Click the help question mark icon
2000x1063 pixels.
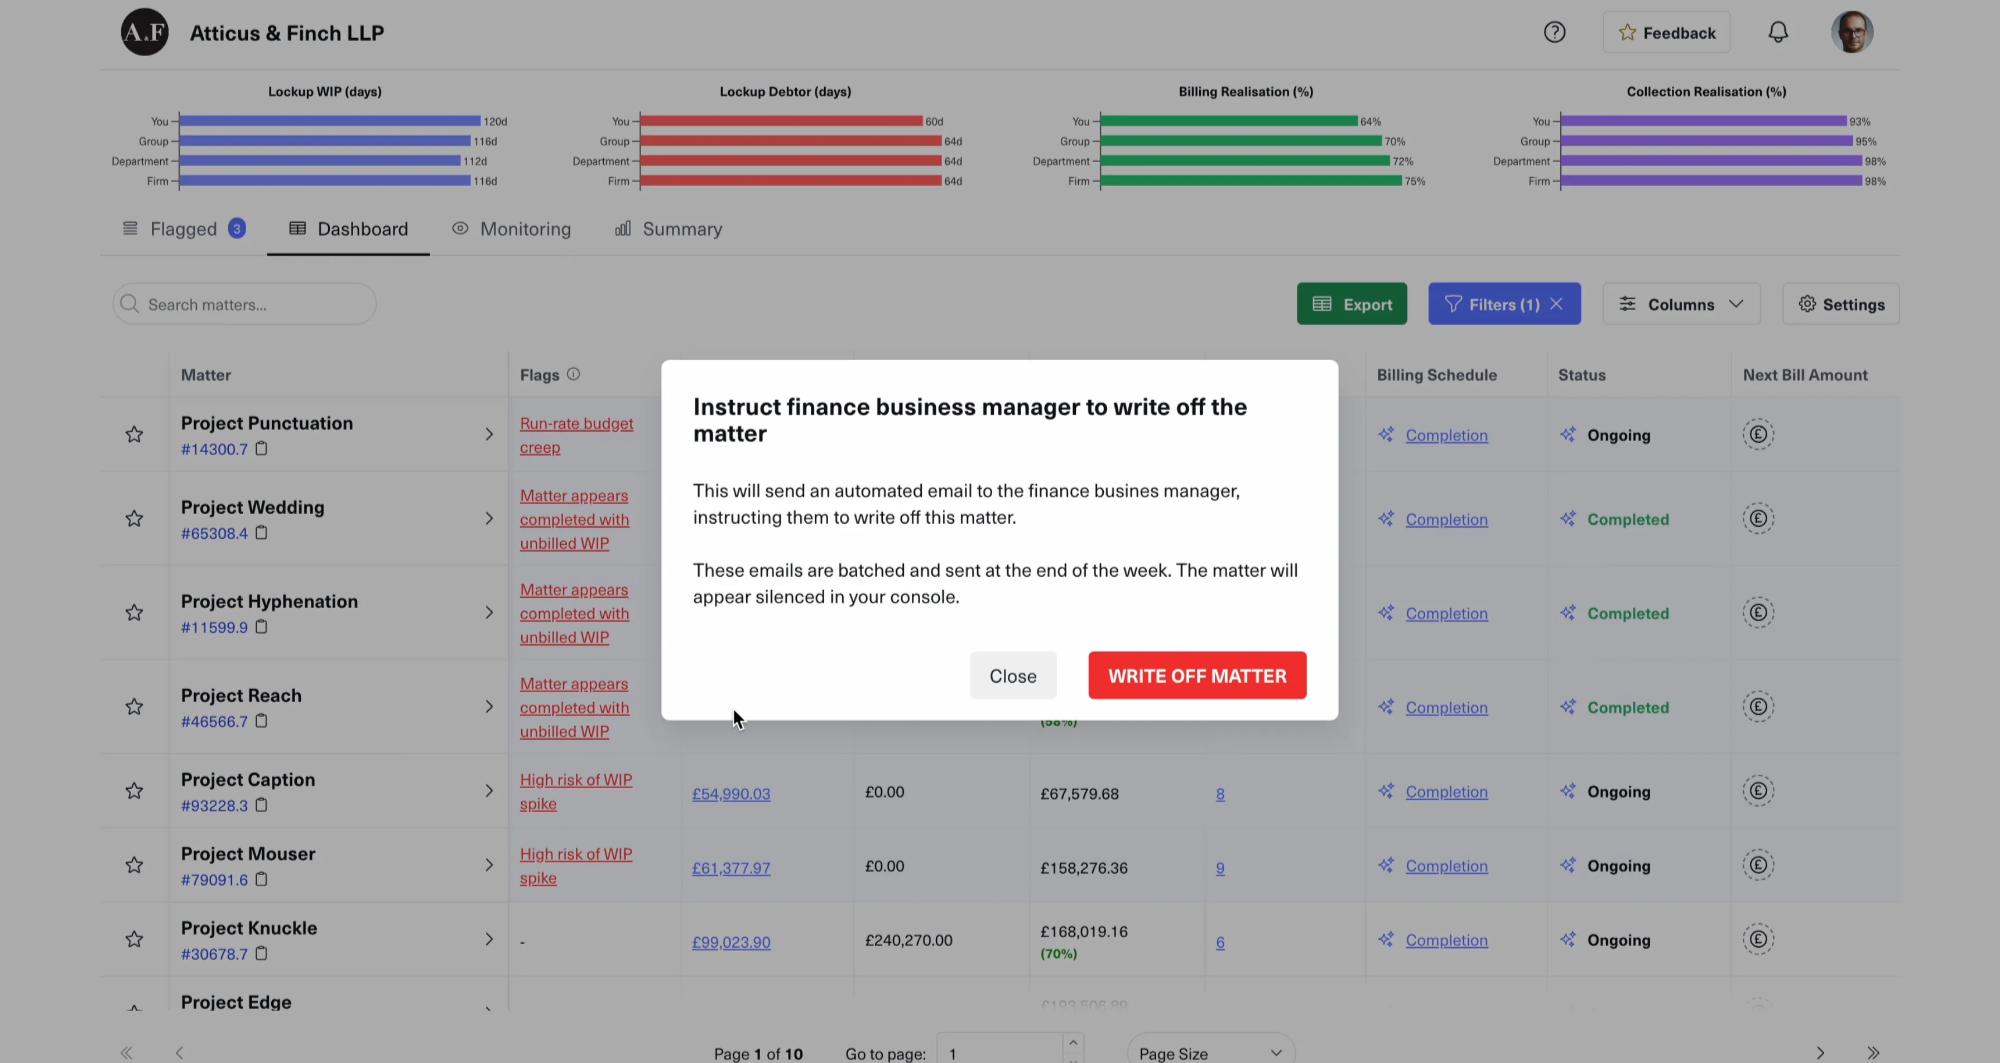coord(1554,32)
